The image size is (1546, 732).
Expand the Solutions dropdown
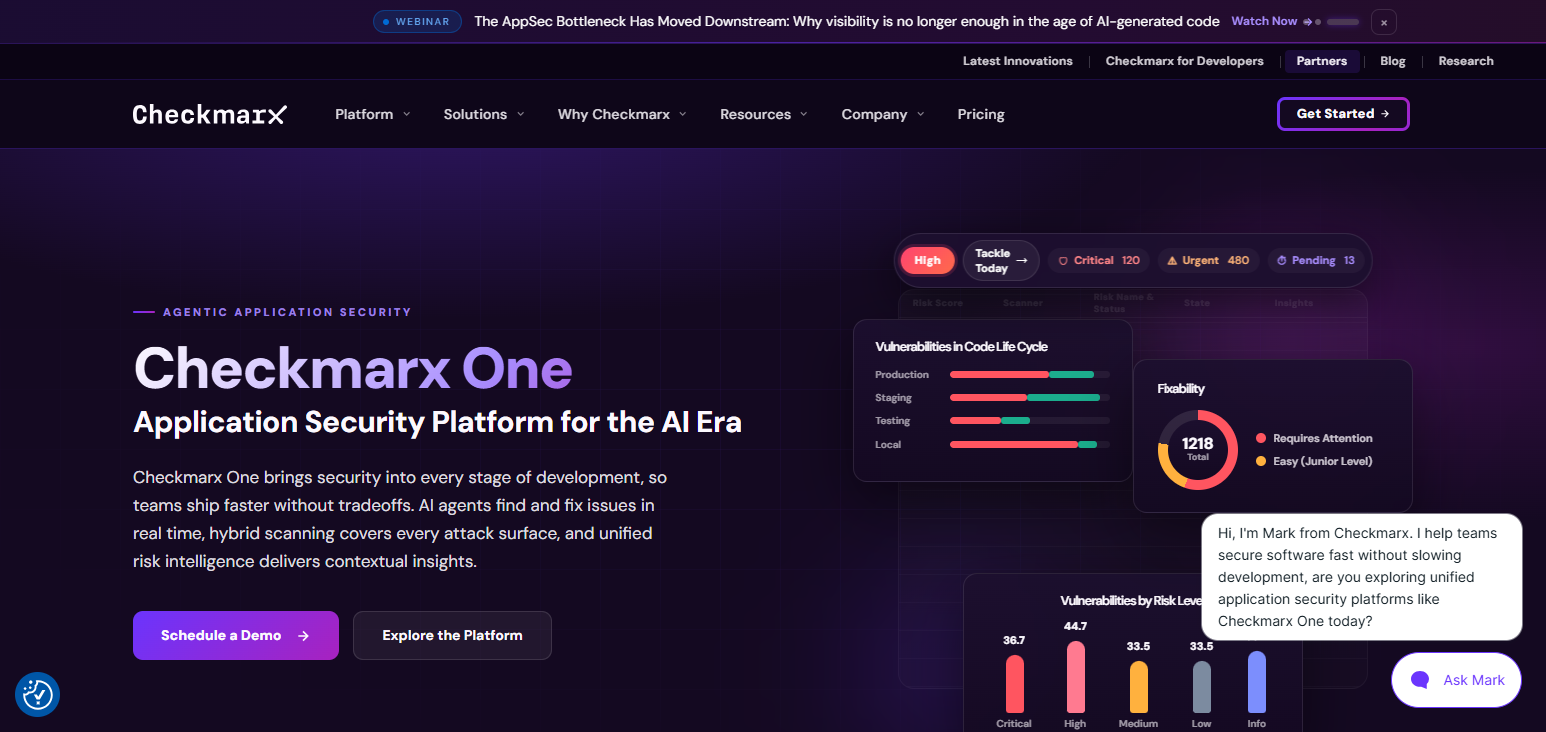484,114
